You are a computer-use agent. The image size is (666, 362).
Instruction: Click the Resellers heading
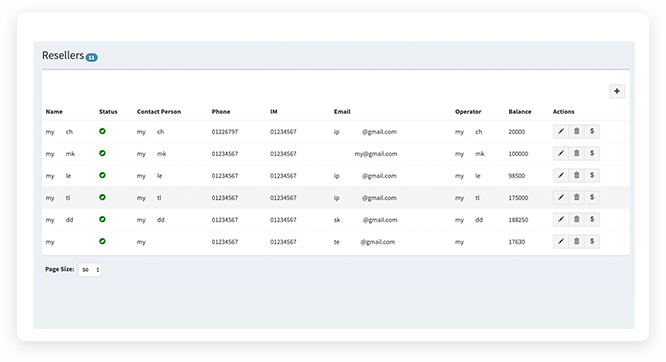[63, 55]
